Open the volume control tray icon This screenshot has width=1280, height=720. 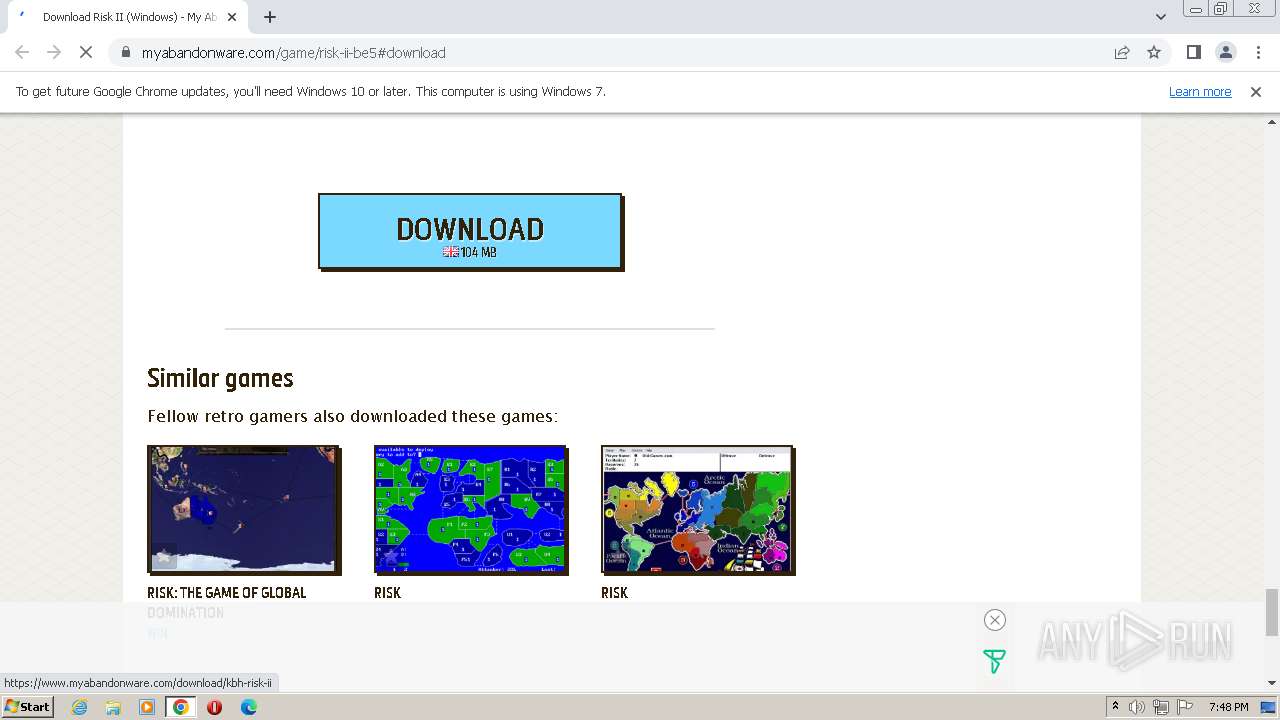pos(1137,707)
